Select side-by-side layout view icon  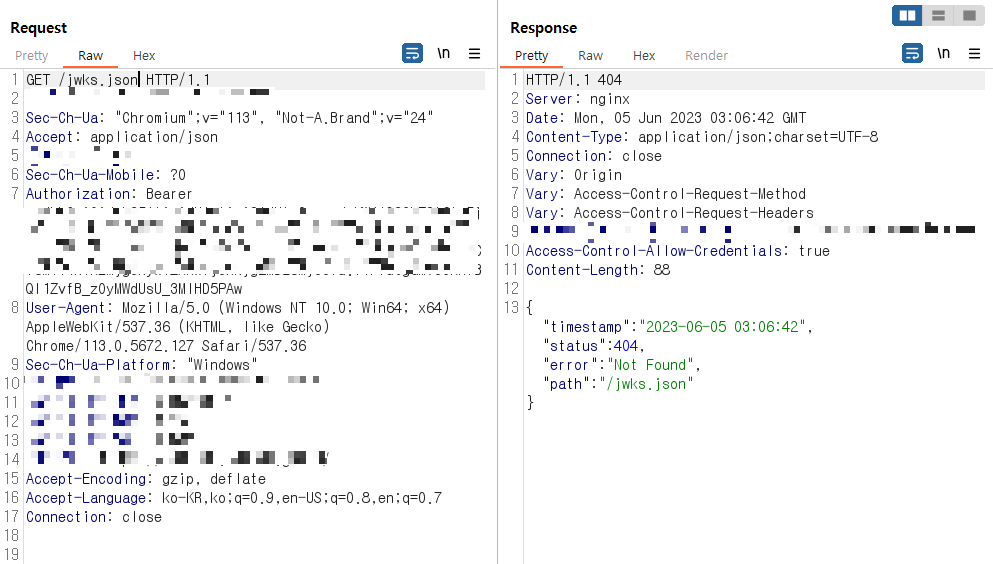[x=908, y=15]
